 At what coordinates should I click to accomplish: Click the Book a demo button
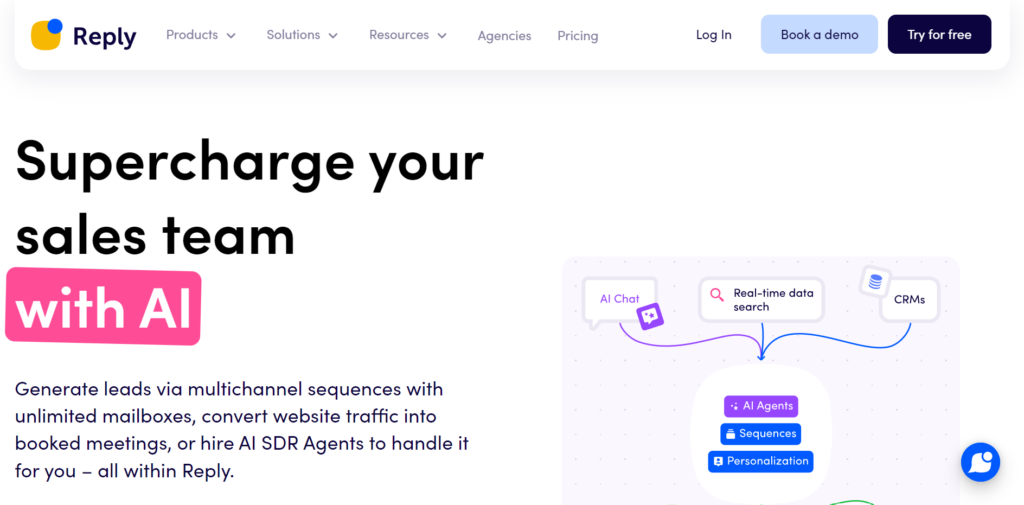[820, 35]
